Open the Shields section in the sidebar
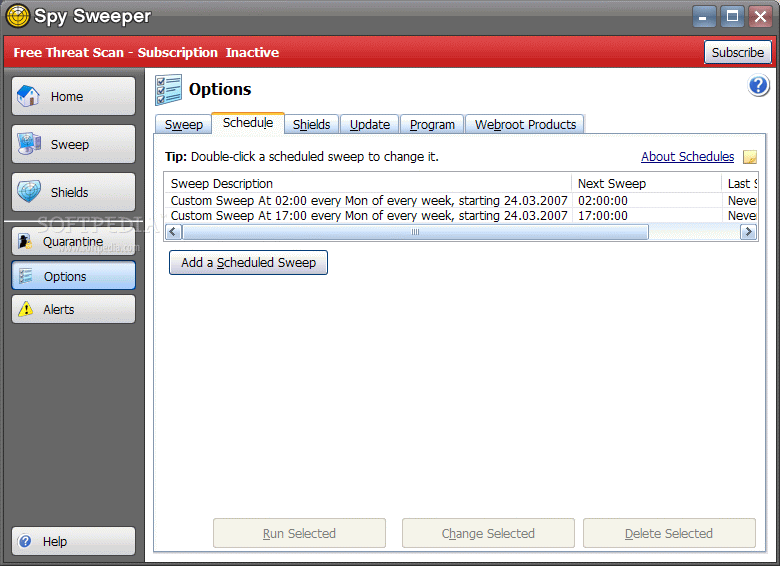Viewport: 780px width, 566px height. click(73, 192)
